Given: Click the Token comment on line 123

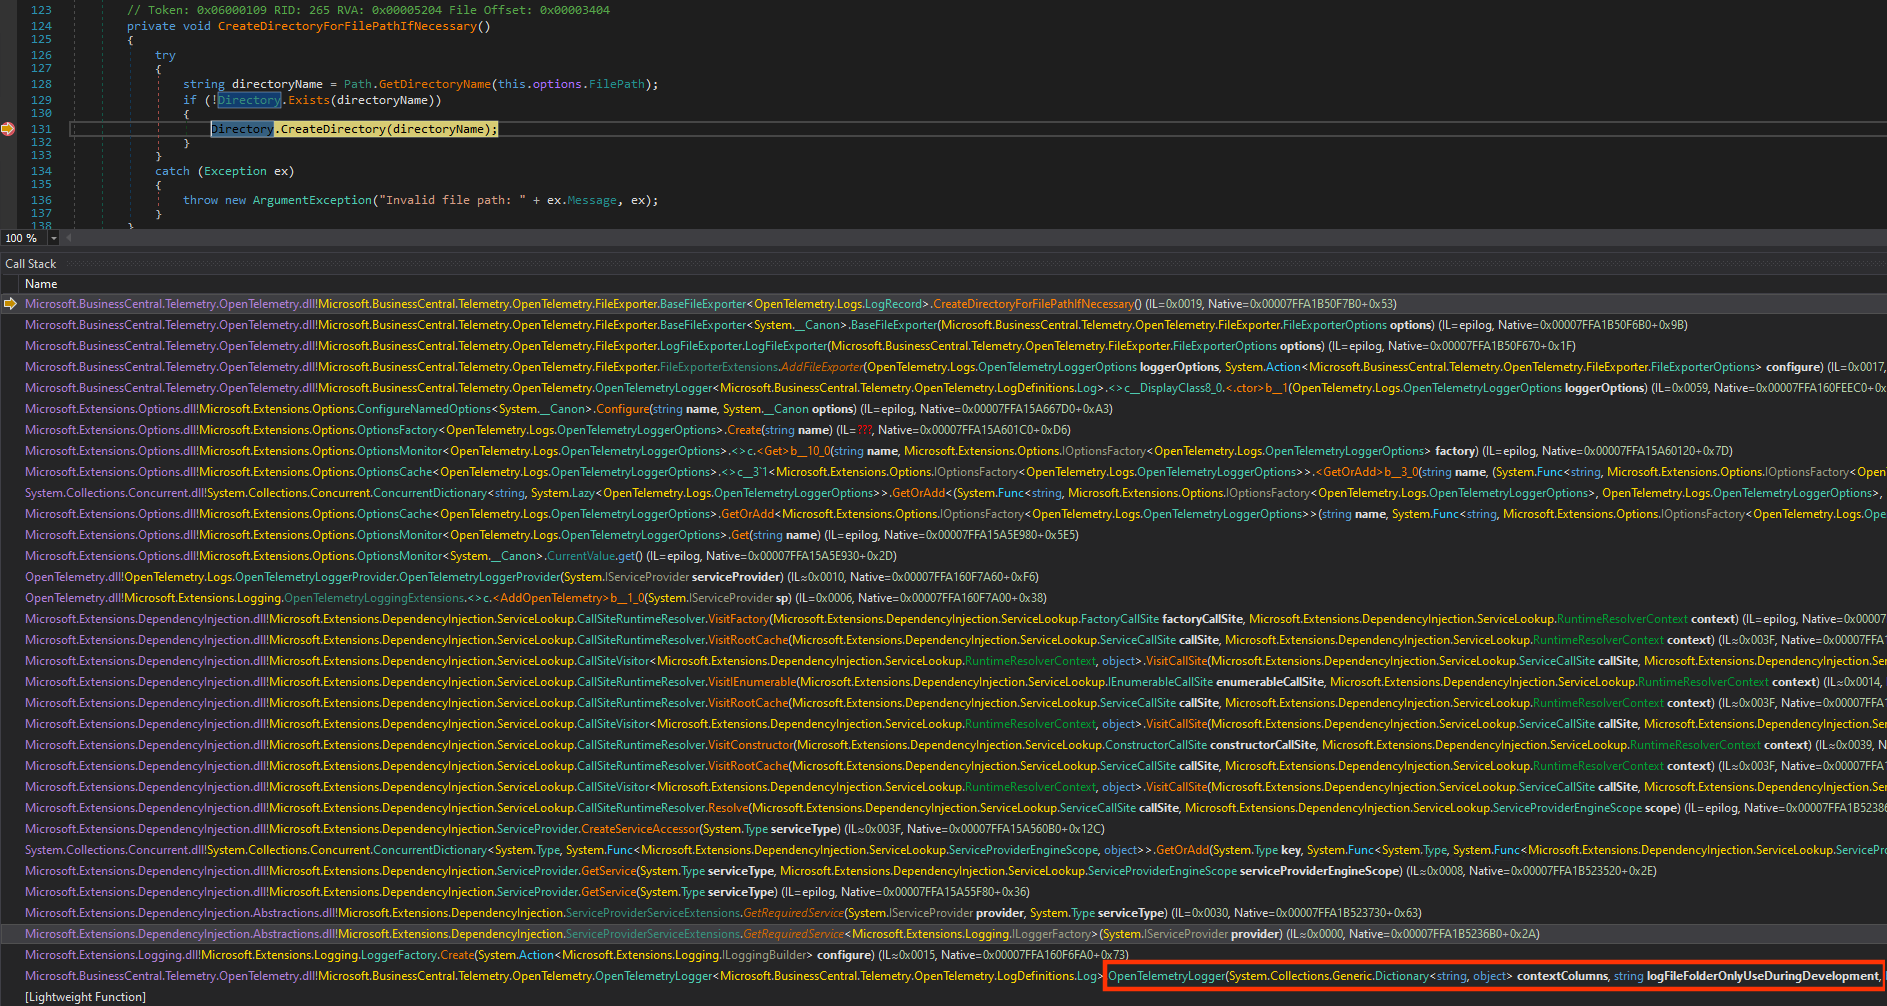Looking at the screenshot, I should [368, 10].
